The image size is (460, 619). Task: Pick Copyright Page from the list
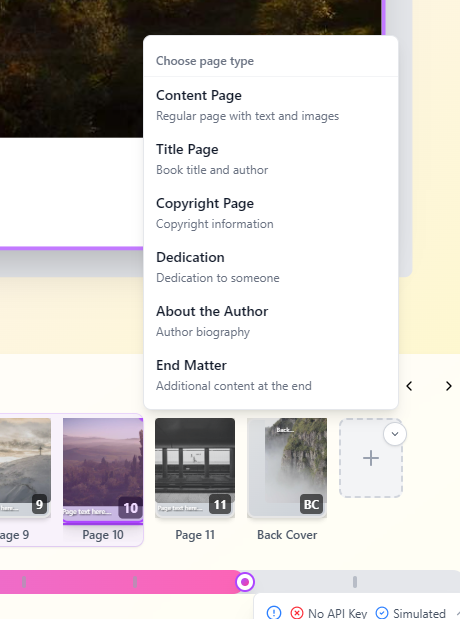(x=271, y=213)
